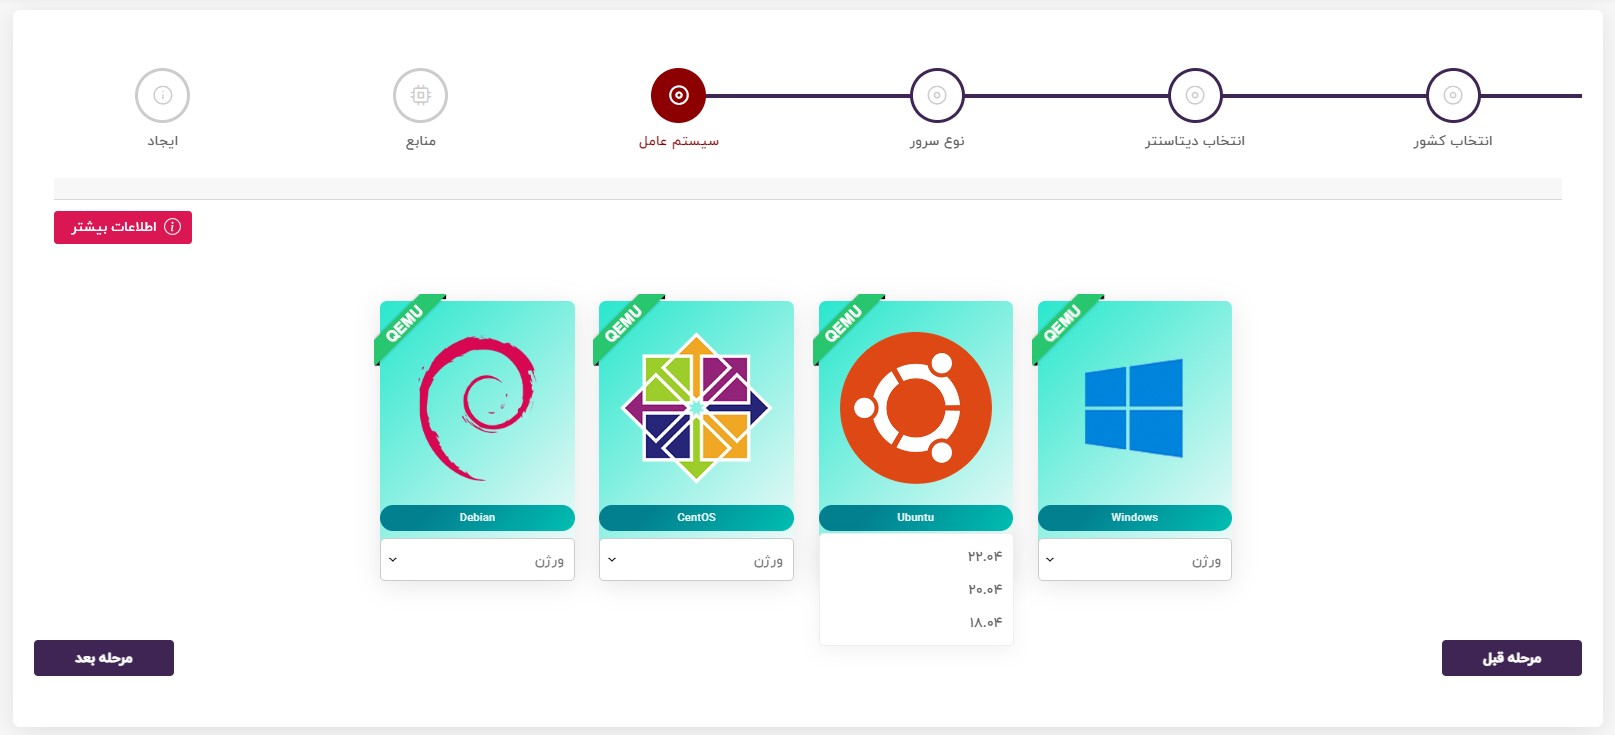
Task: Select the Ubuntu circle logo
Action: click(x=916, y=408)
